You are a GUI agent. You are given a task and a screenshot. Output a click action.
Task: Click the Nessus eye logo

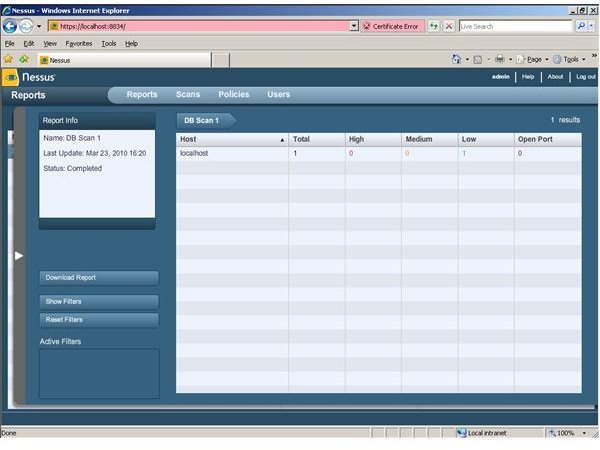coord(11,77)
